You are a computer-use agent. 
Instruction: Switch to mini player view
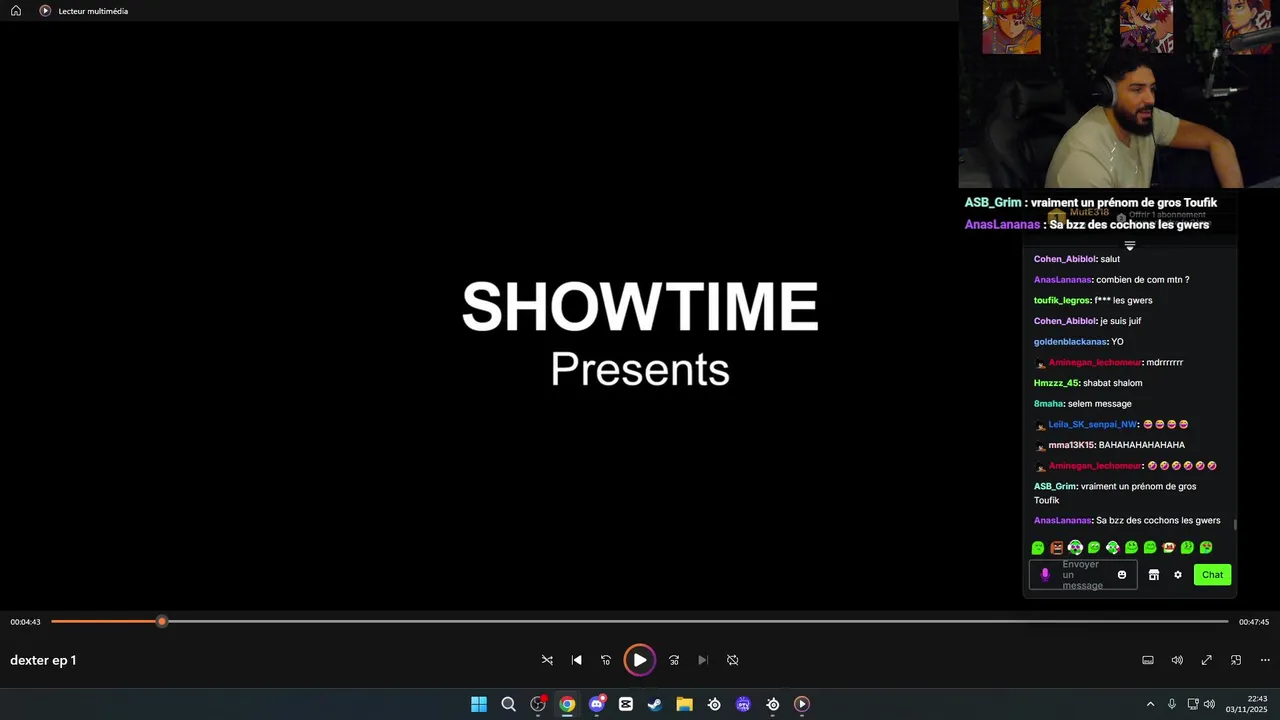[x=1236, y=660]
